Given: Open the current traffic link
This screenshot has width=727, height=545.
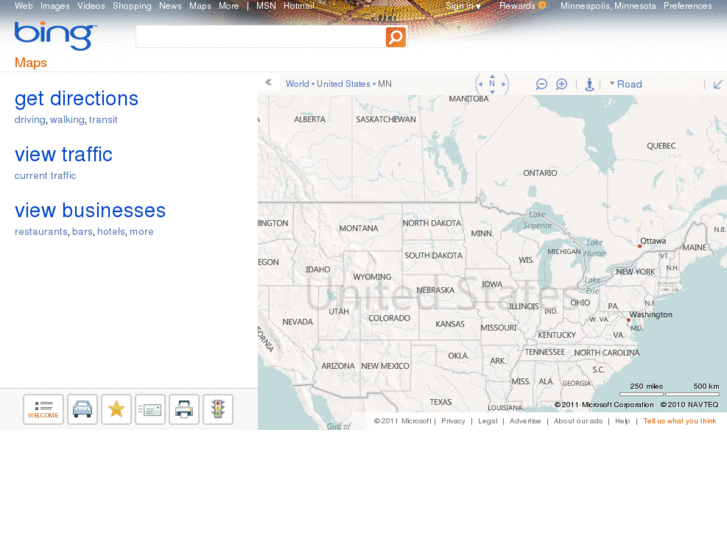Looking at the screenshot, I should tap(45, 176).
